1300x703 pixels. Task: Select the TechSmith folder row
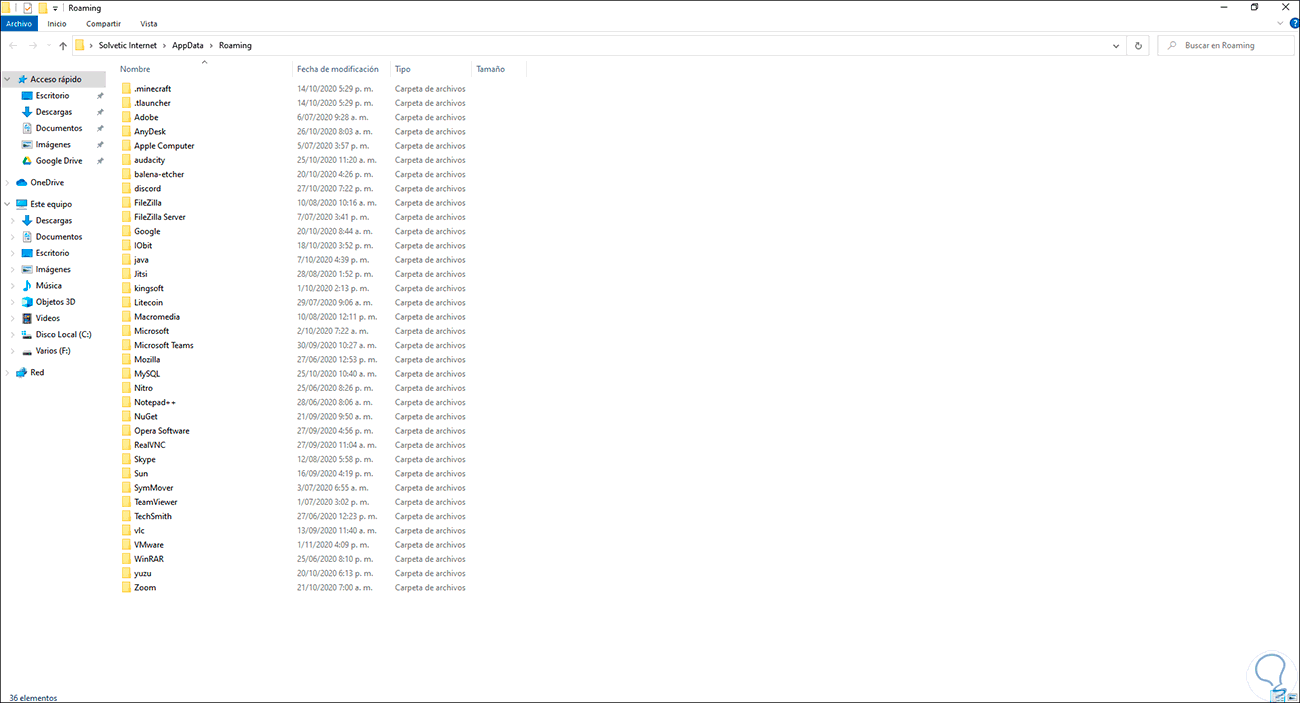(x=293, y=516)
